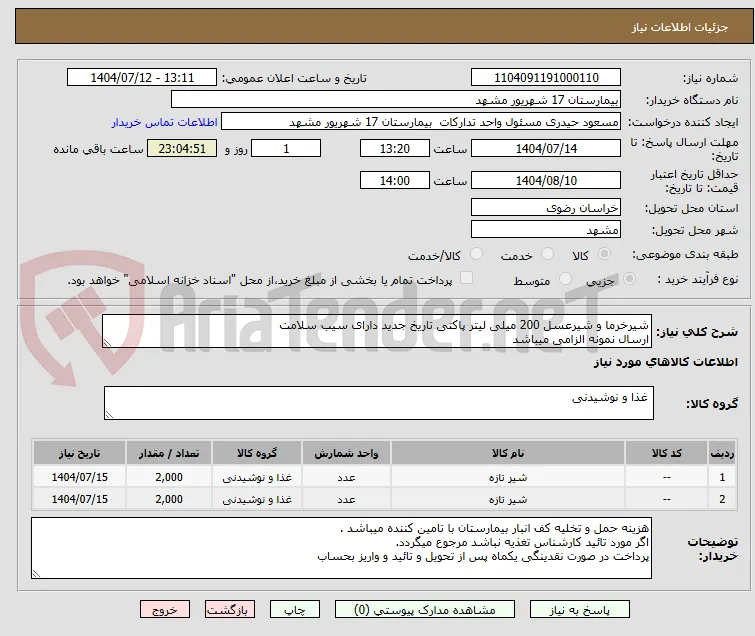Click date 1404/07/15 in row 1
755x636 pixels.
(79, 477)
